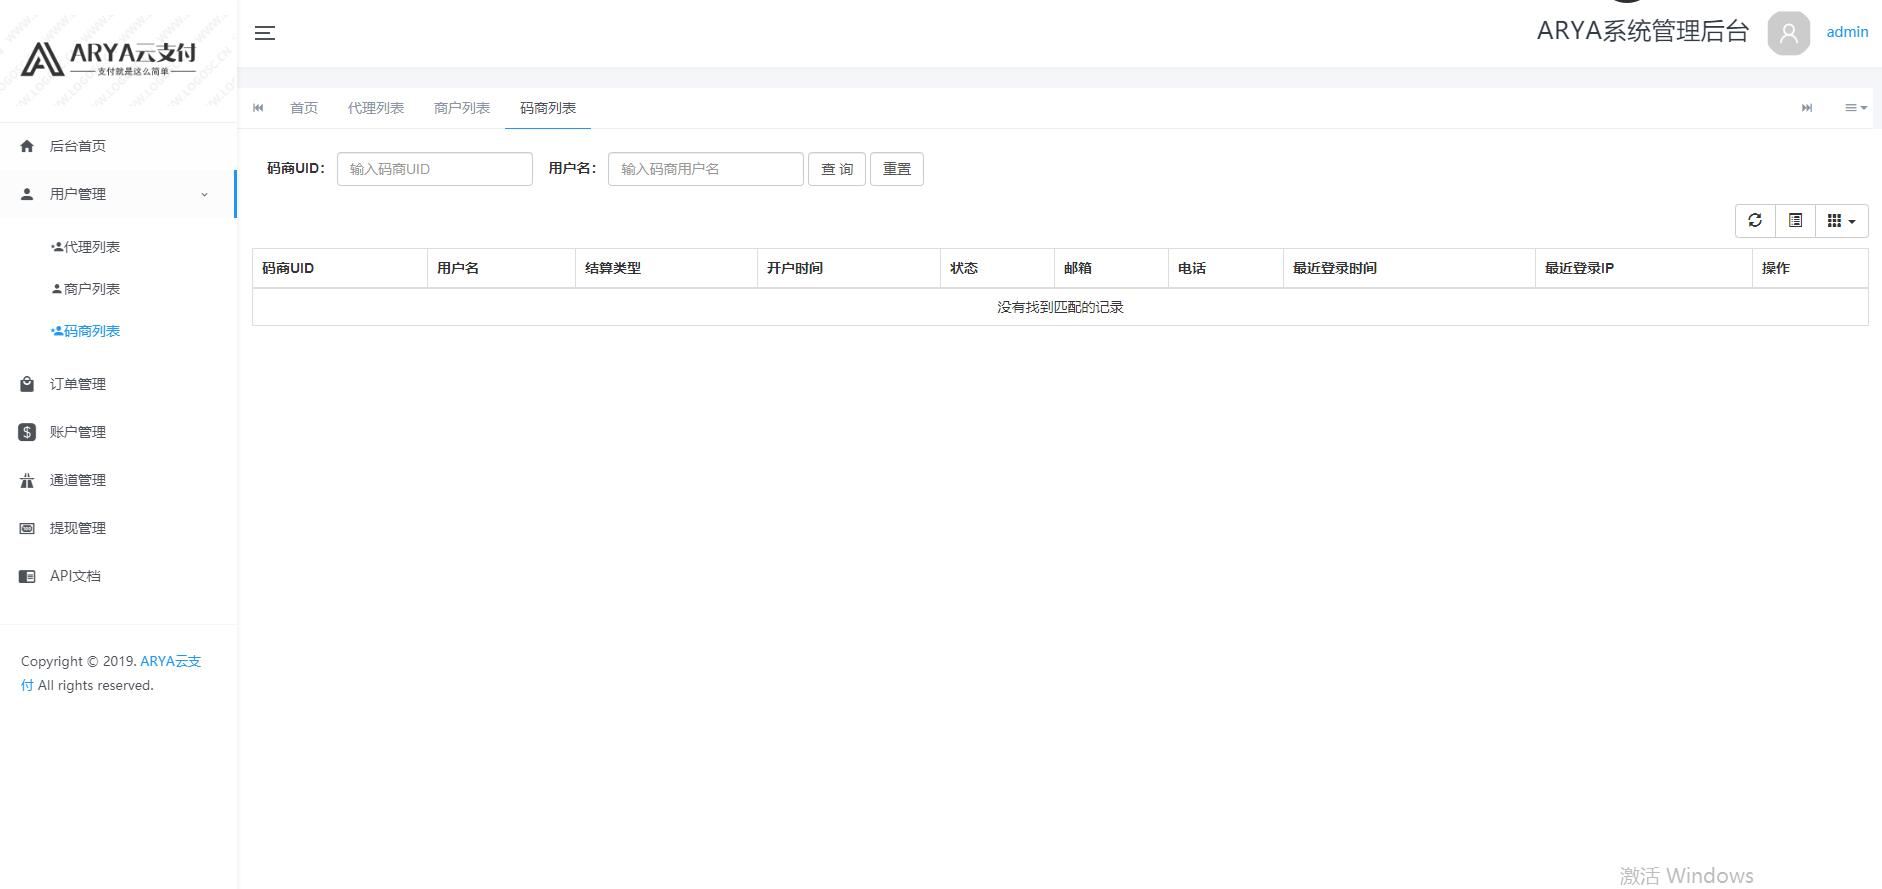Click 最近登录时间 column header
The image size is (1882, 889).
point(1409,268)
